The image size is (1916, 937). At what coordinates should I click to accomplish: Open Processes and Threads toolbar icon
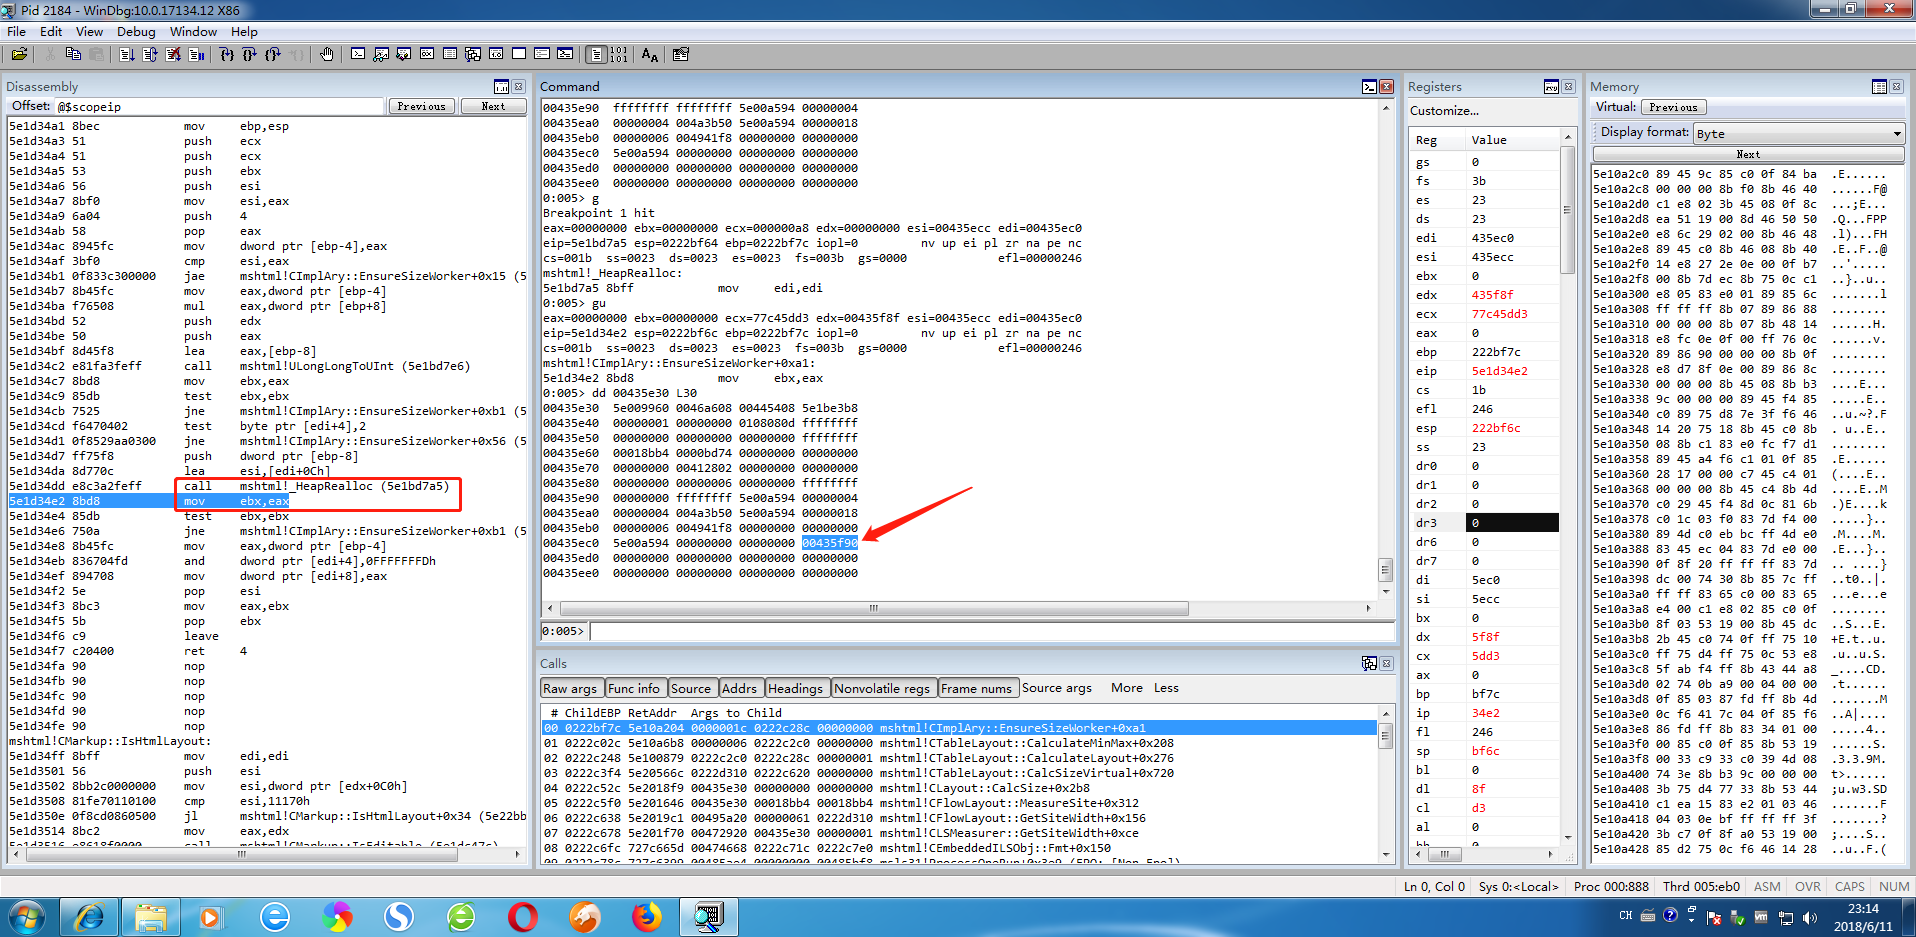click(x=542, y=54)
